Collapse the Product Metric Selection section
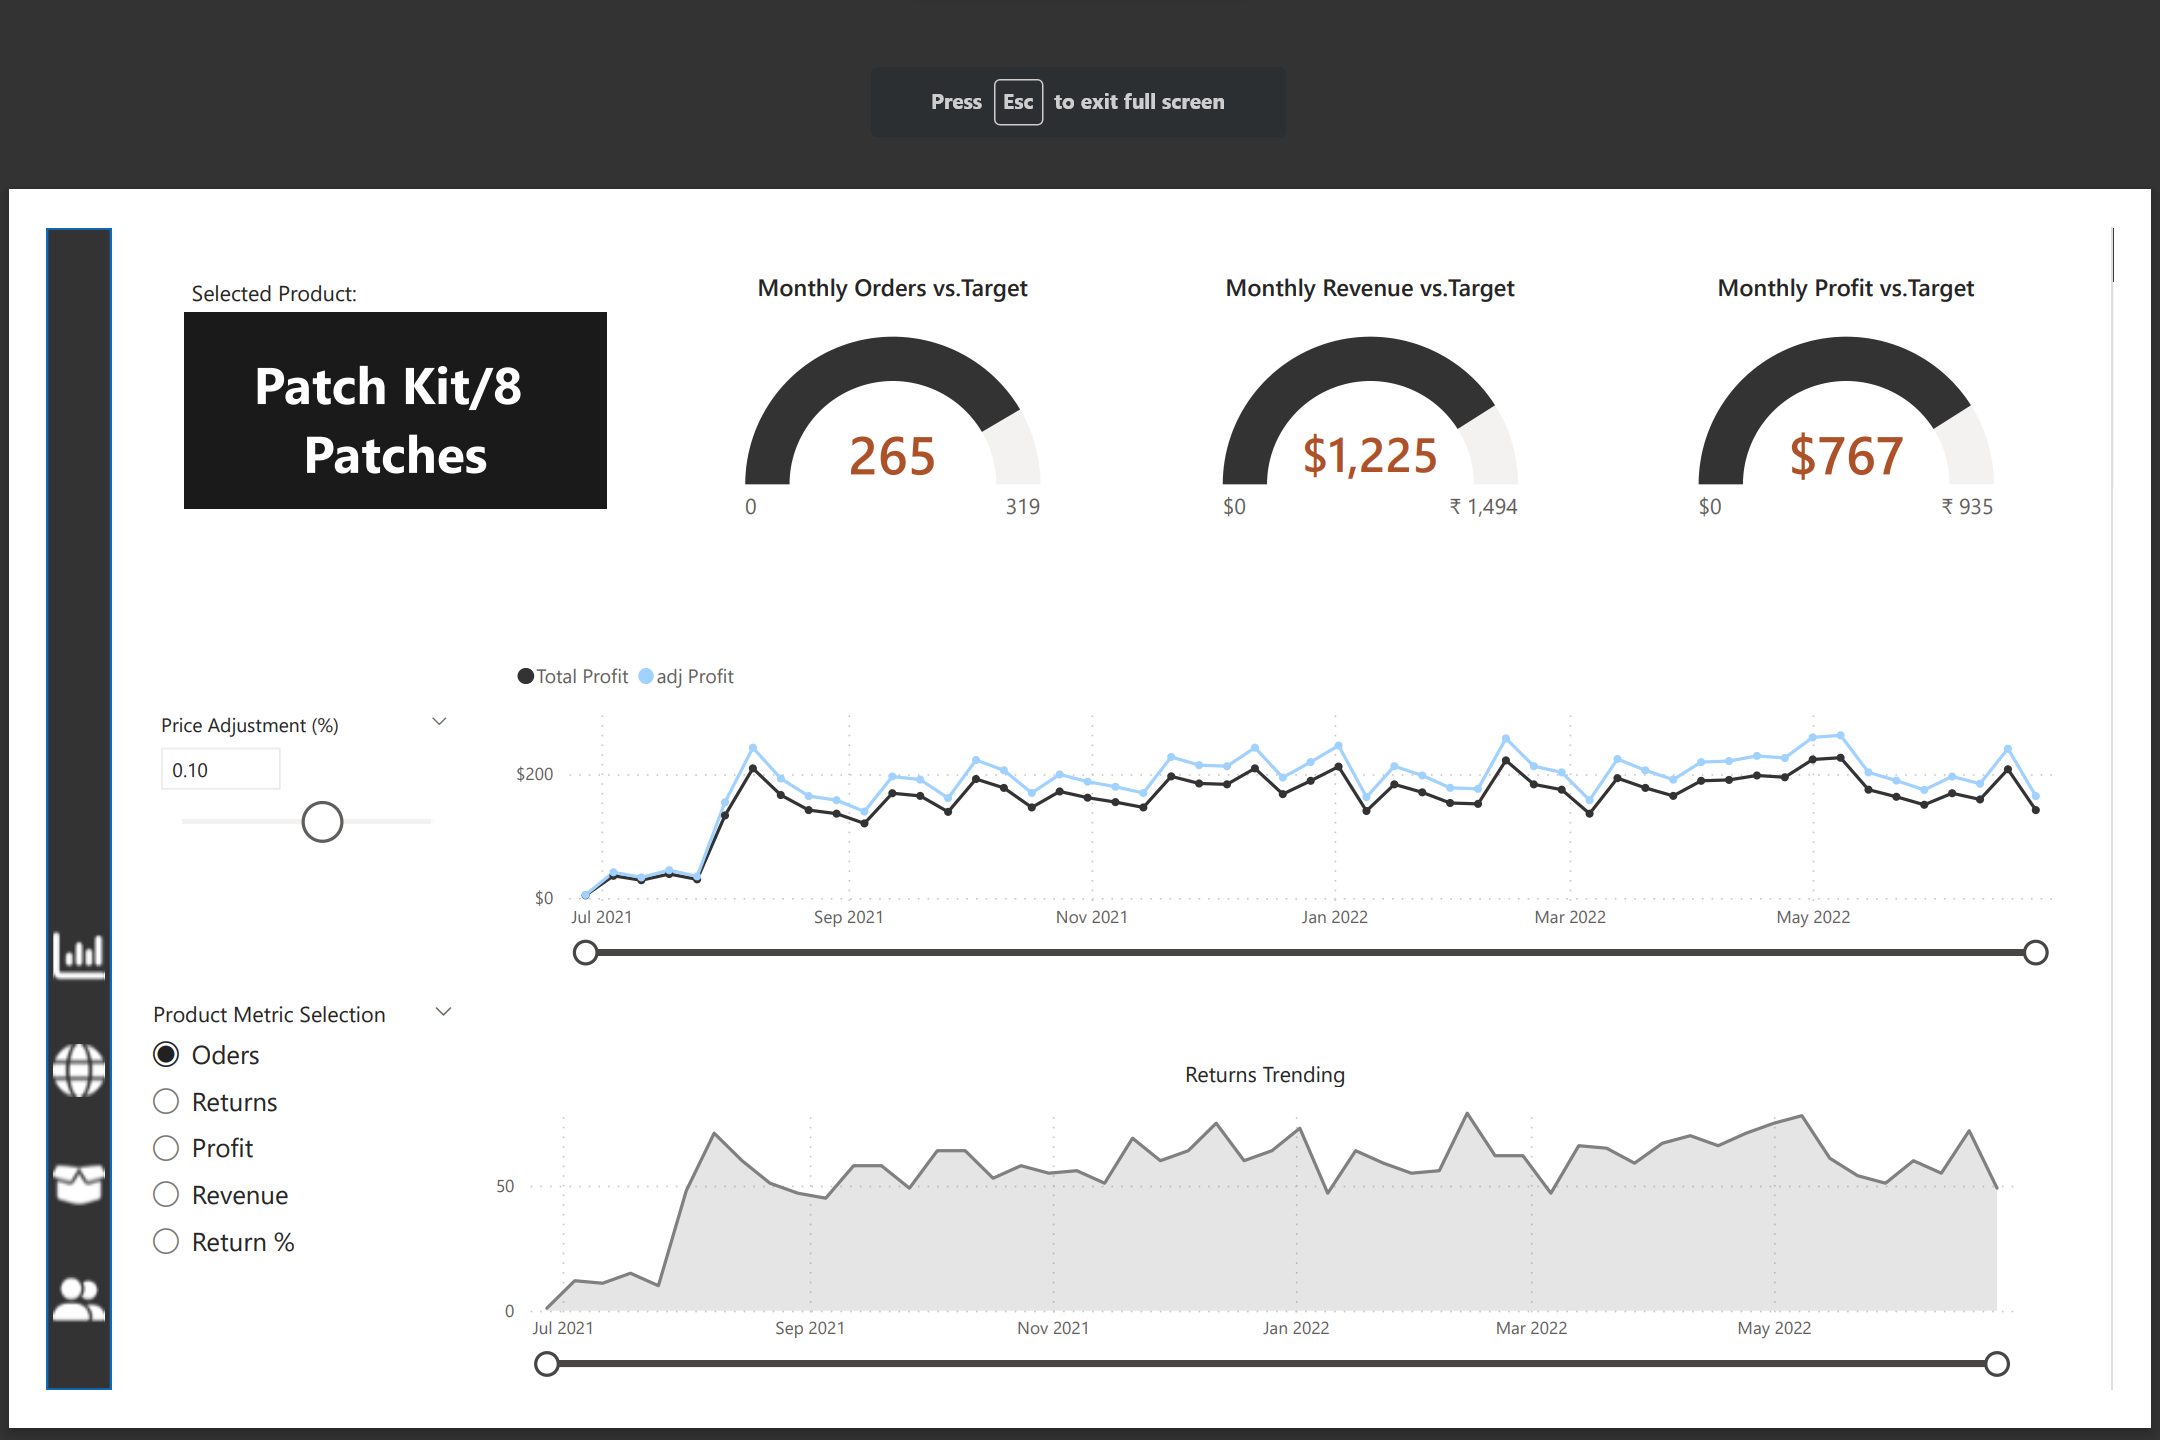 point(443,1011)
